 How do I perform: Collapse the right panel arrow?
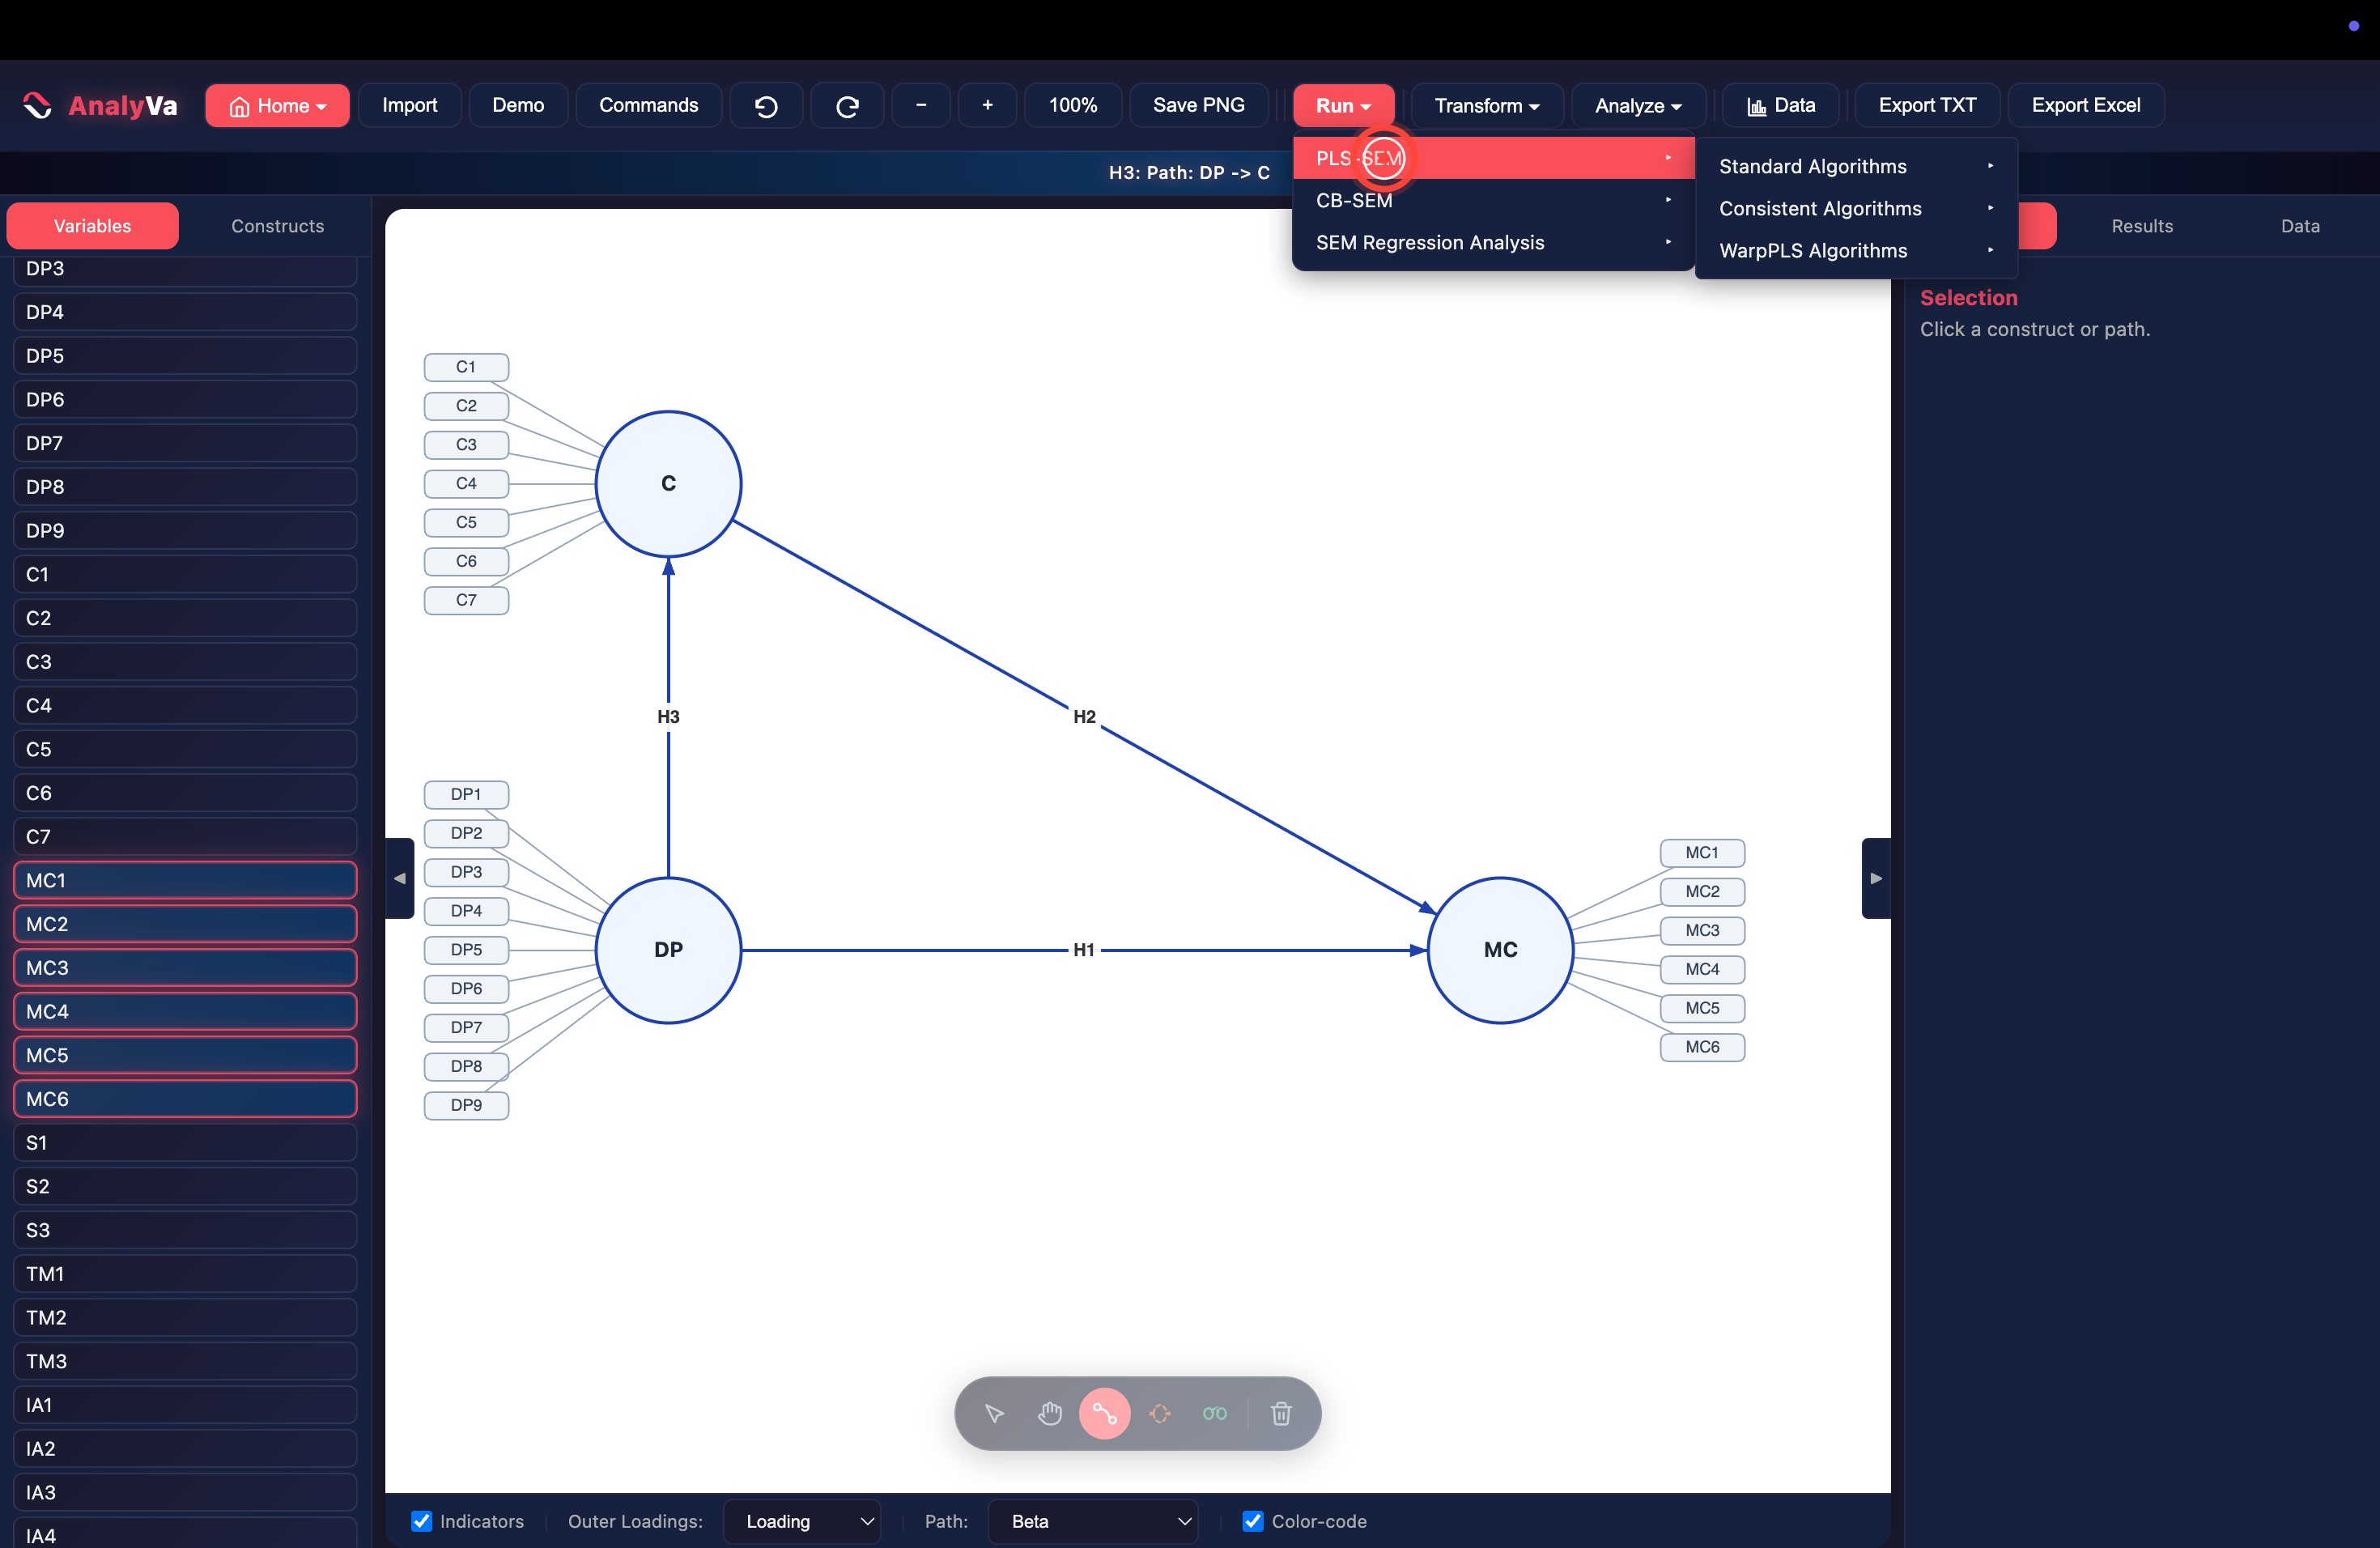click(1876, 878)
